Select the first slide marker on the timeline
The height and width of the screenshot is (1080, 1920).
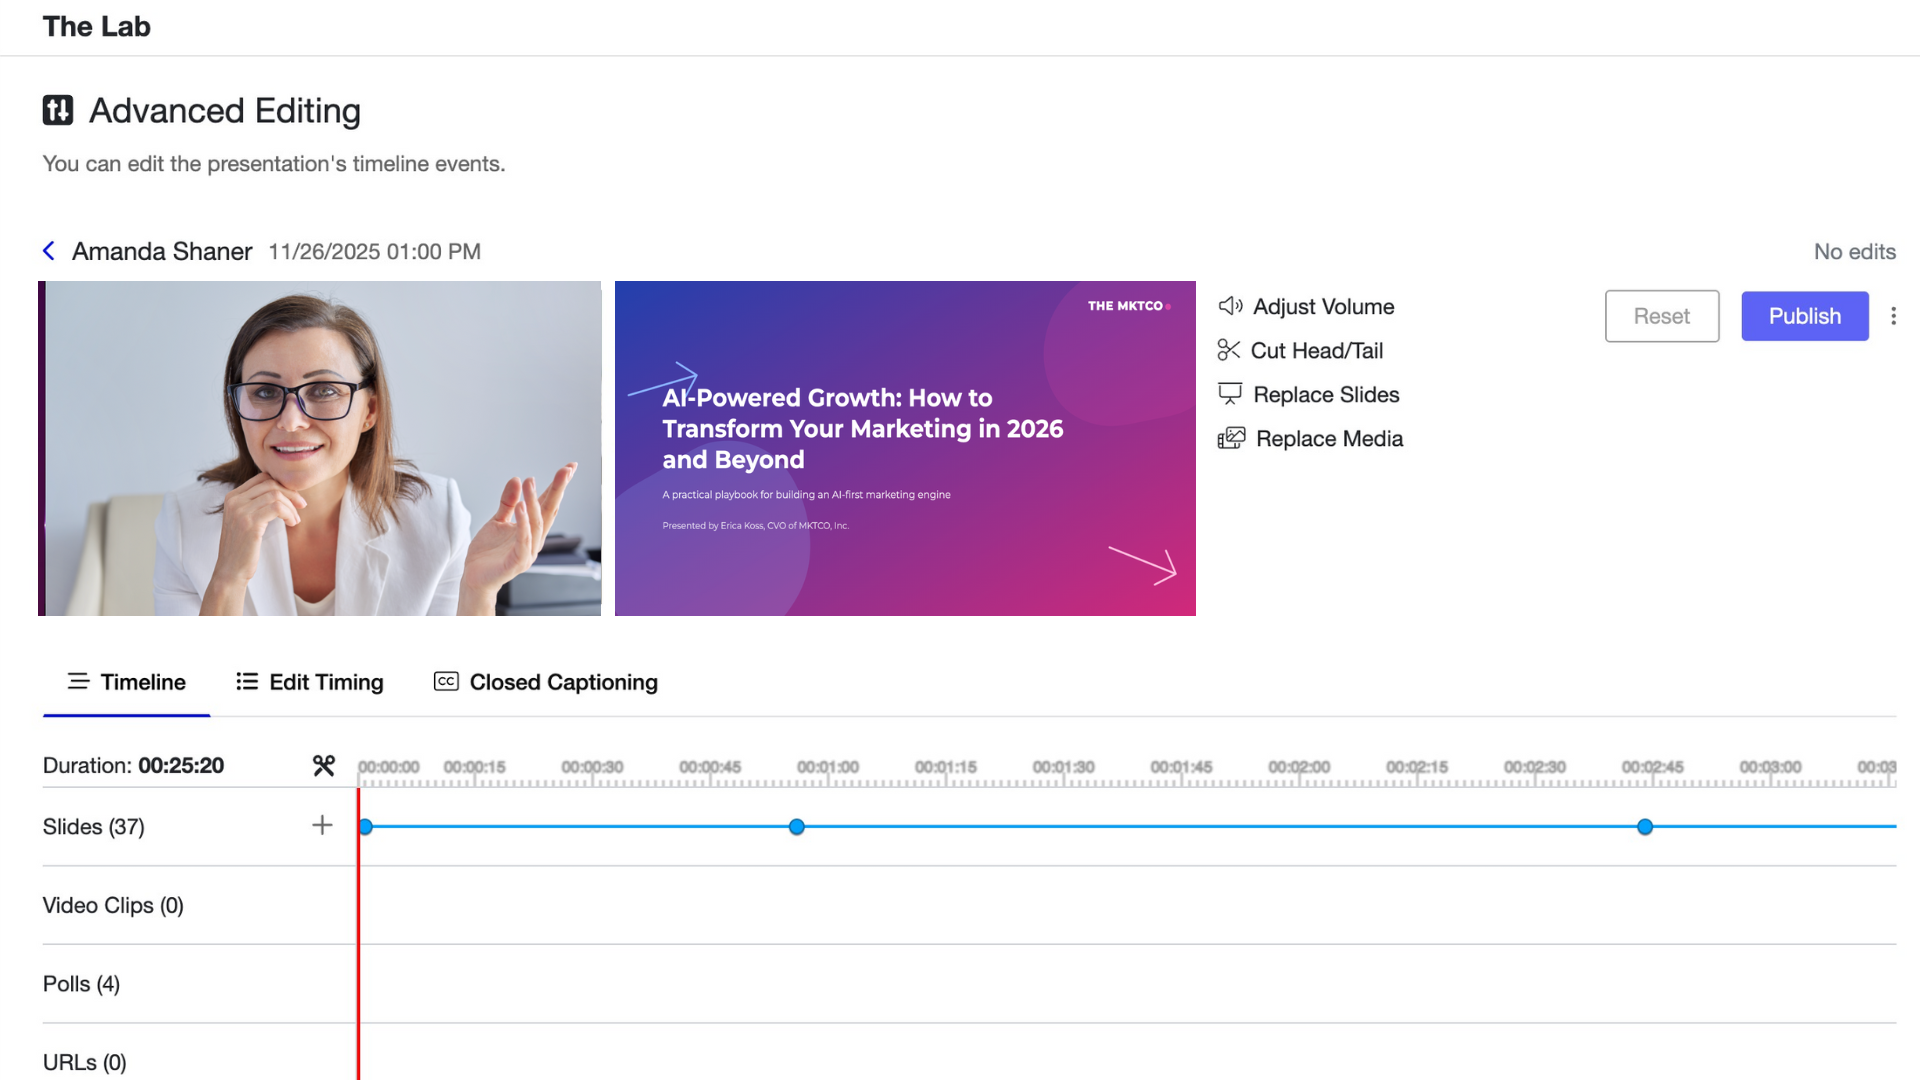[366, 826]
